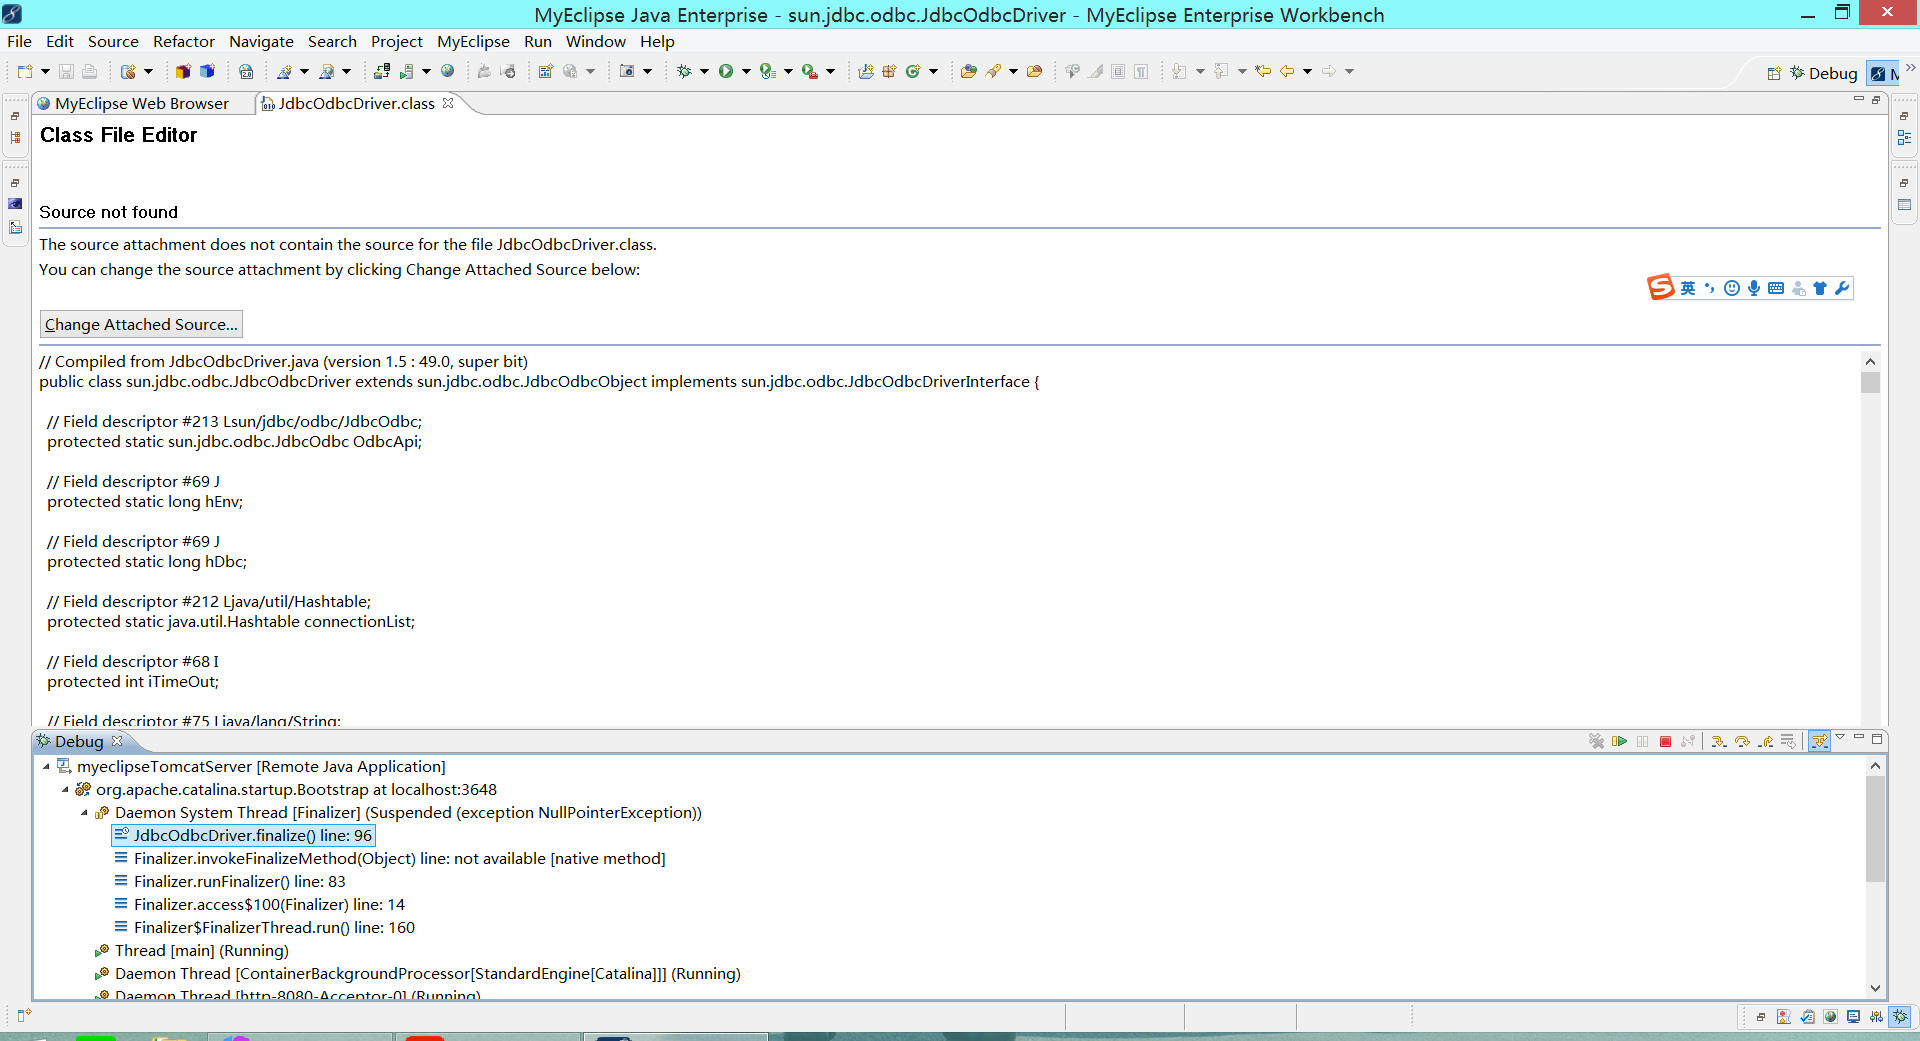The width and height of the screenshot is (1920, 1041).
Task: Click the Step Into icon in the Debug view
Action: point(1719,741)
